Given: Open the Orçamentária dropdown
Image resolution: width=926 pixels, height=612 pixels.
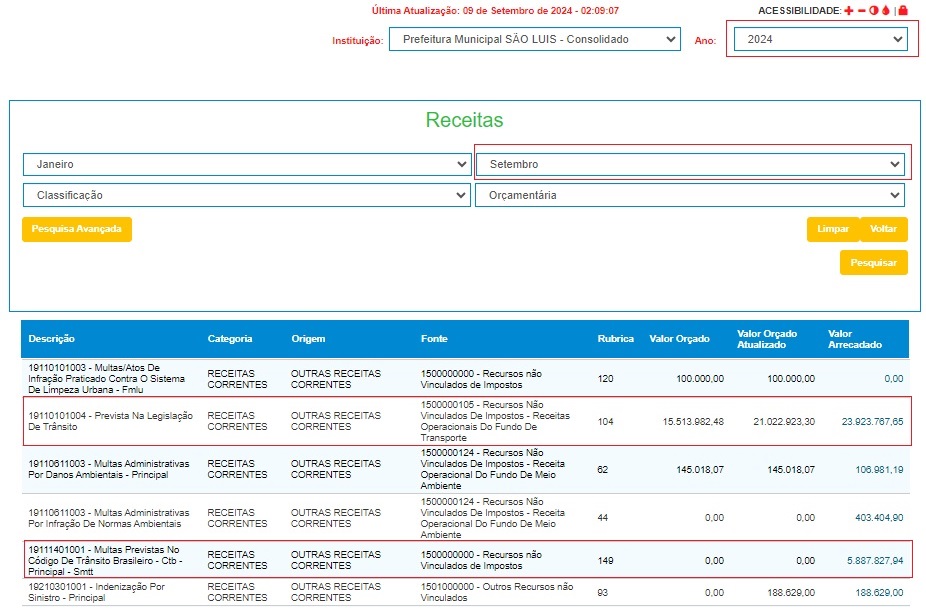Looking at the screenshot, I should (690, 195).
